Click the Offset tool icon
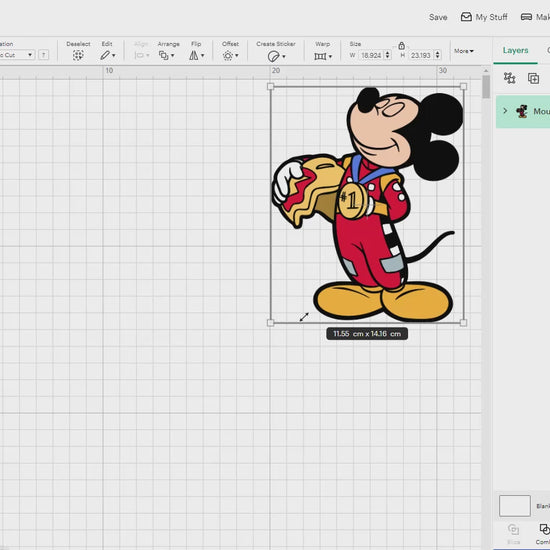Image resolution: width=550 pixels, height=550 pixels. (228, 55)
